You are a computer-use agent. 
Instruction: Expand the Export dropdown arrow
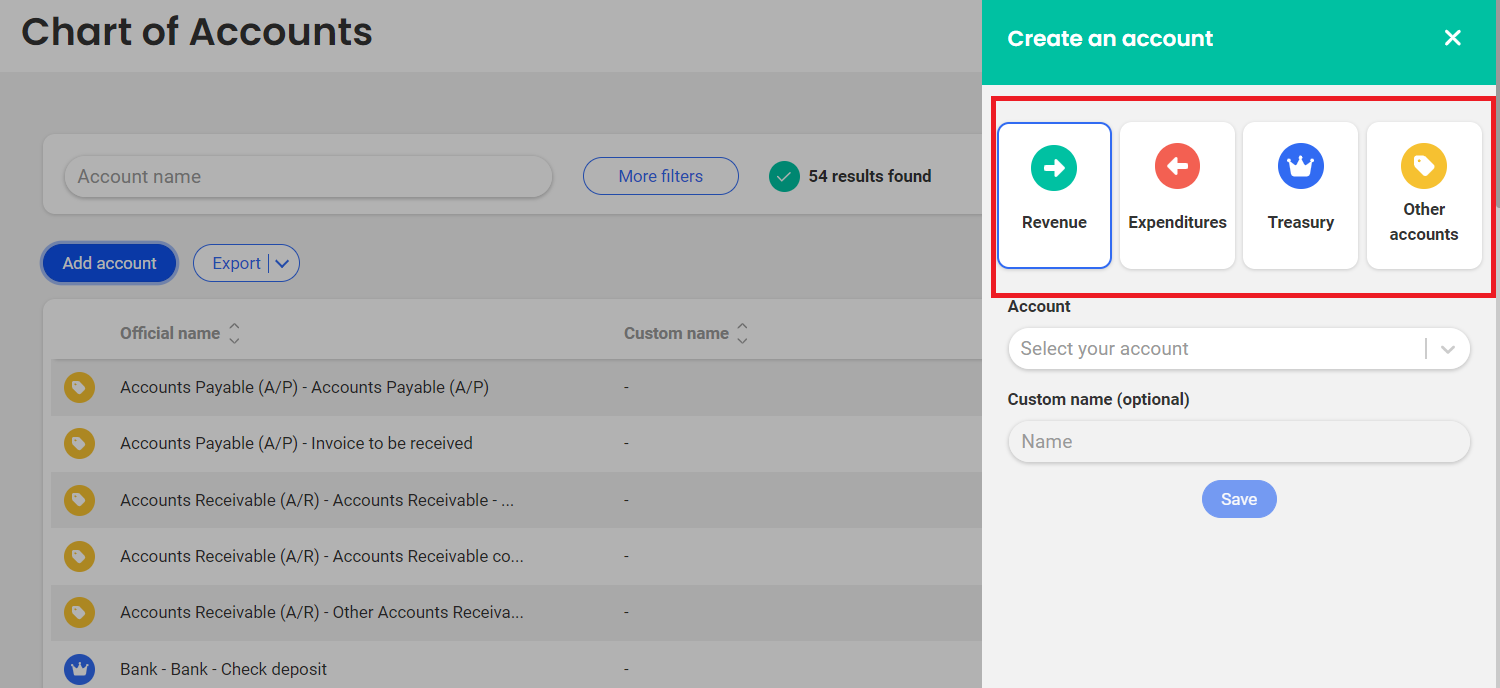tap(282, 264)
